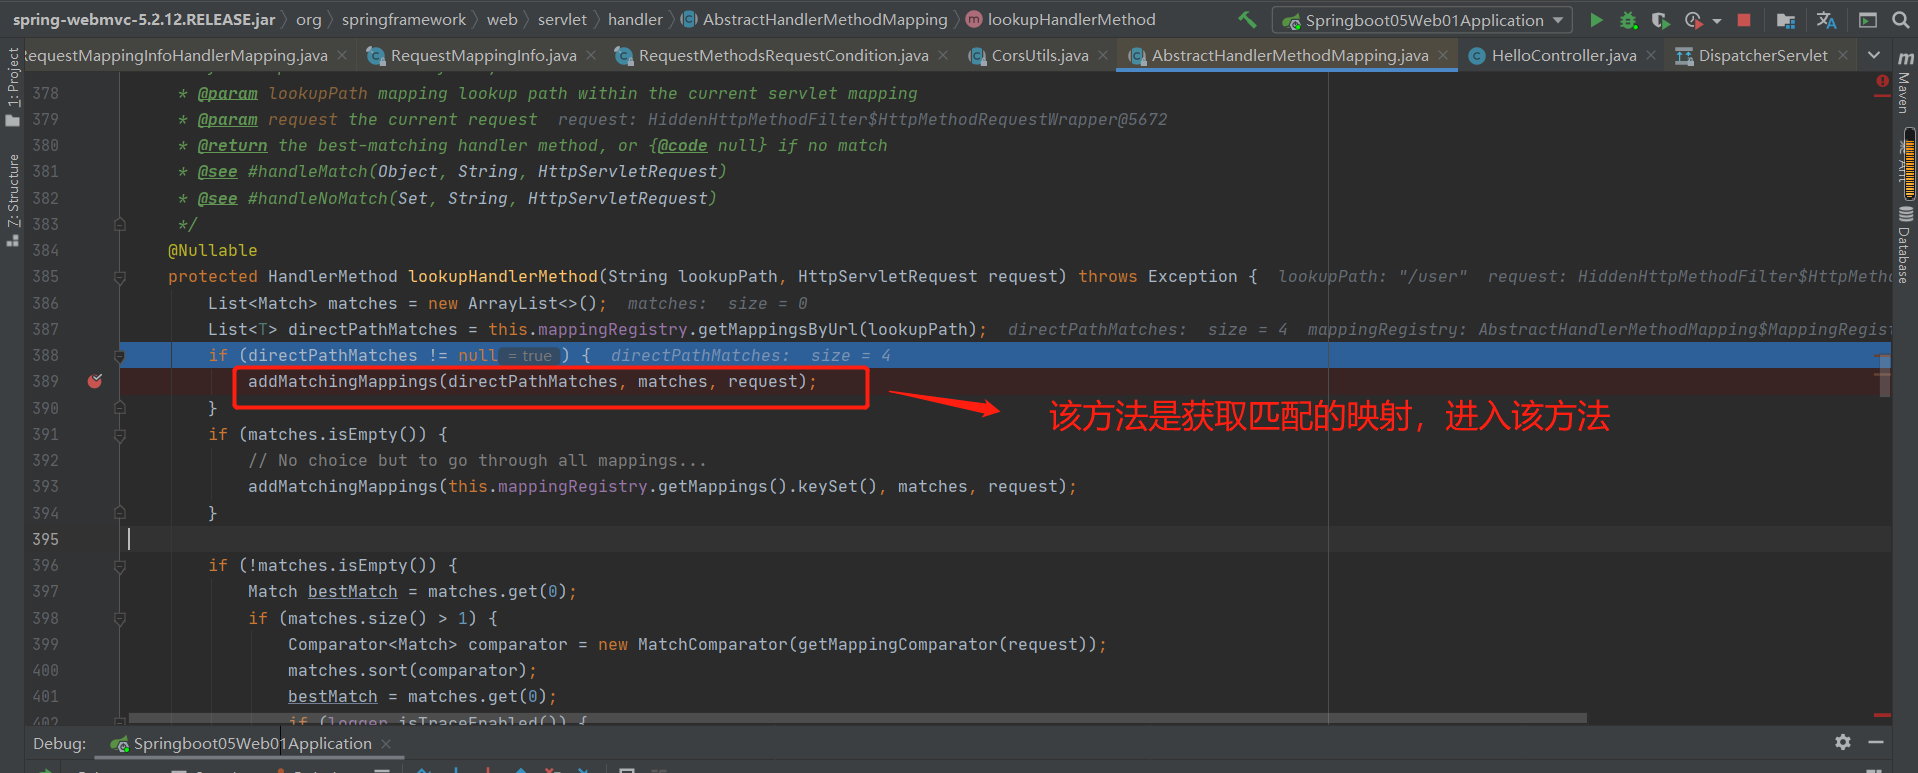This screenshot has width=1918, height=773.
Task: Open Search Everywhere via the magnifier icon
Action: pos(1901,20)
